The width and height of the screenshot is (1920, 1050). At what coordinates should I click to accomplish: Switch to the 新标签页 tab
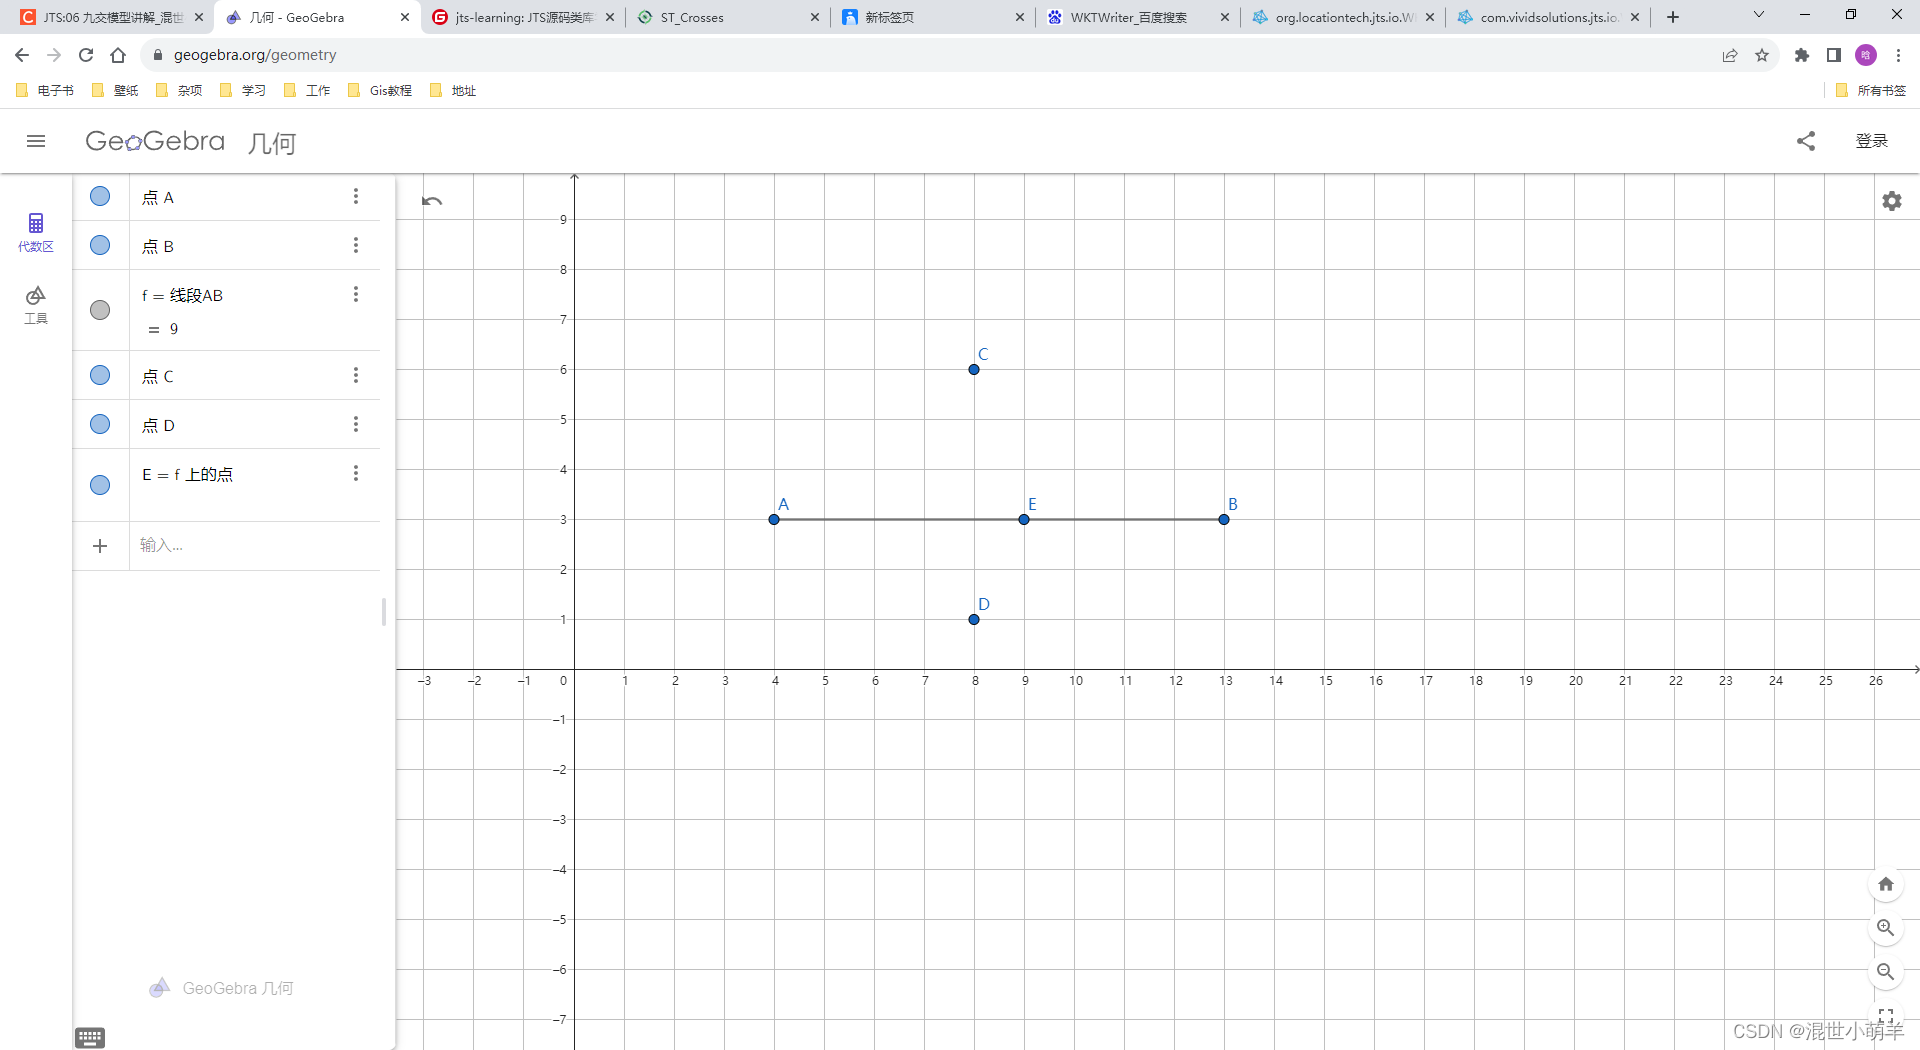tap(933, 17)
